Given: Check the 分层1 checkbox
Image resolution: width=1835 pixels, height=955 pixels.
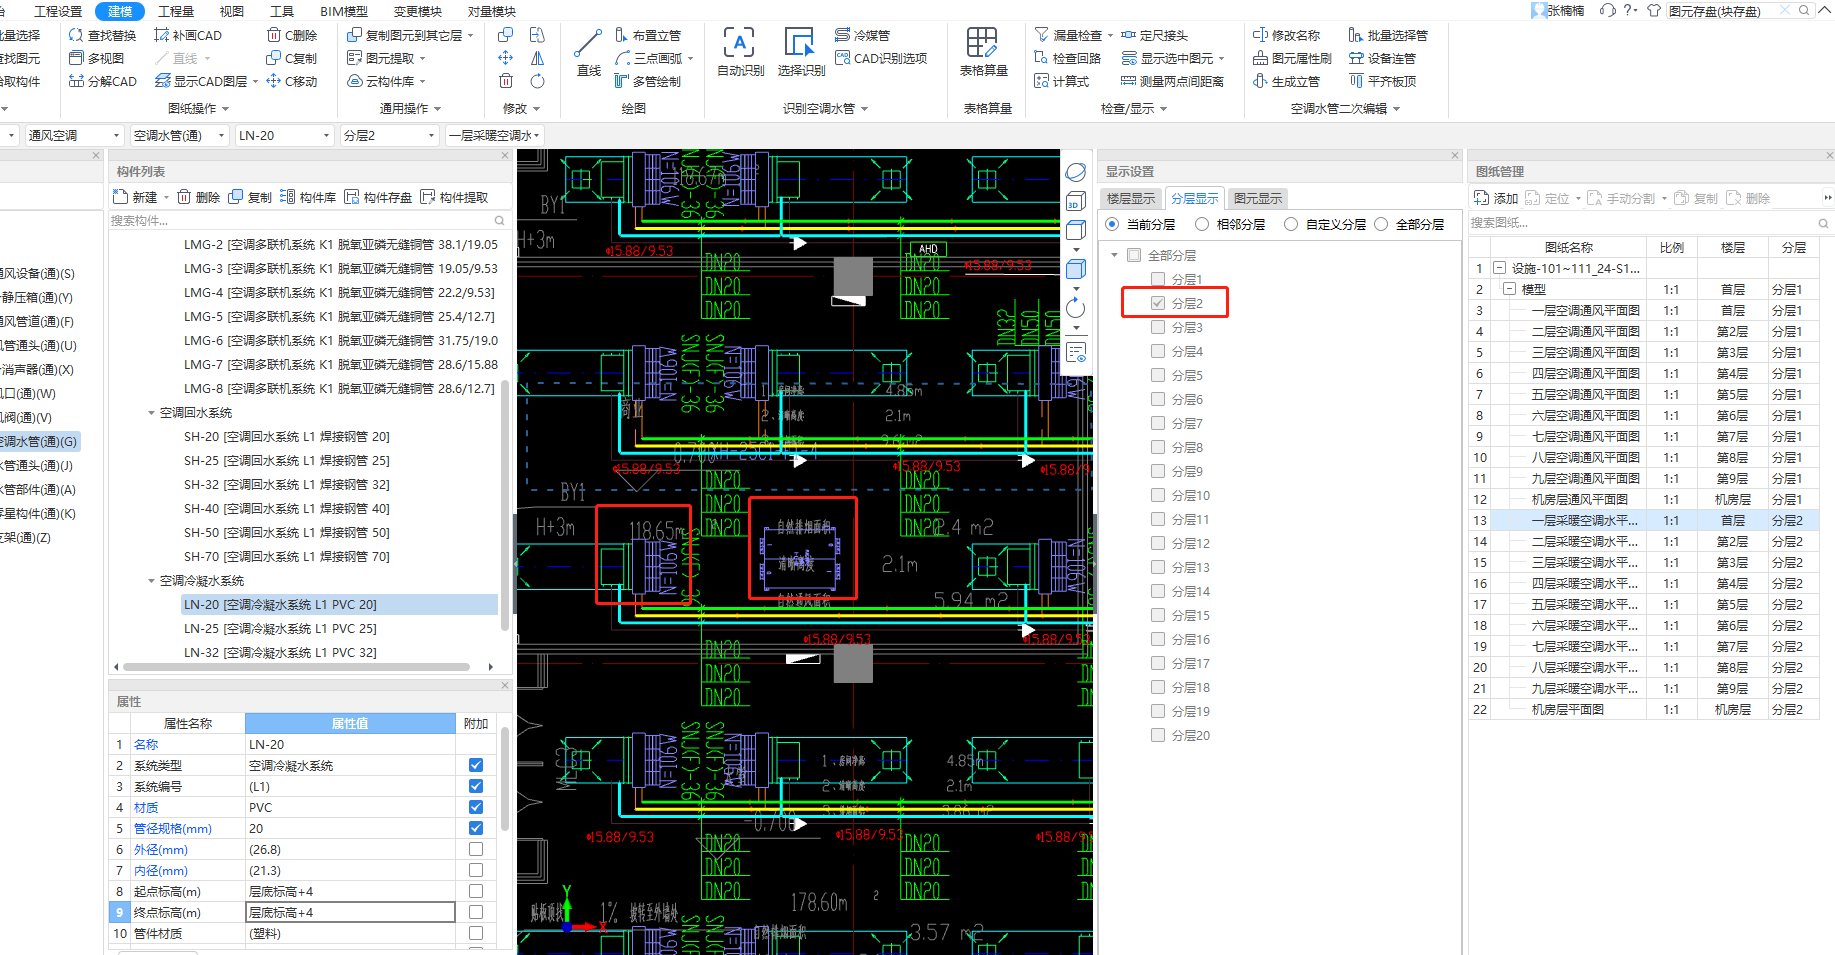Looking at the screenshot, I should (x=1158, y=279).
